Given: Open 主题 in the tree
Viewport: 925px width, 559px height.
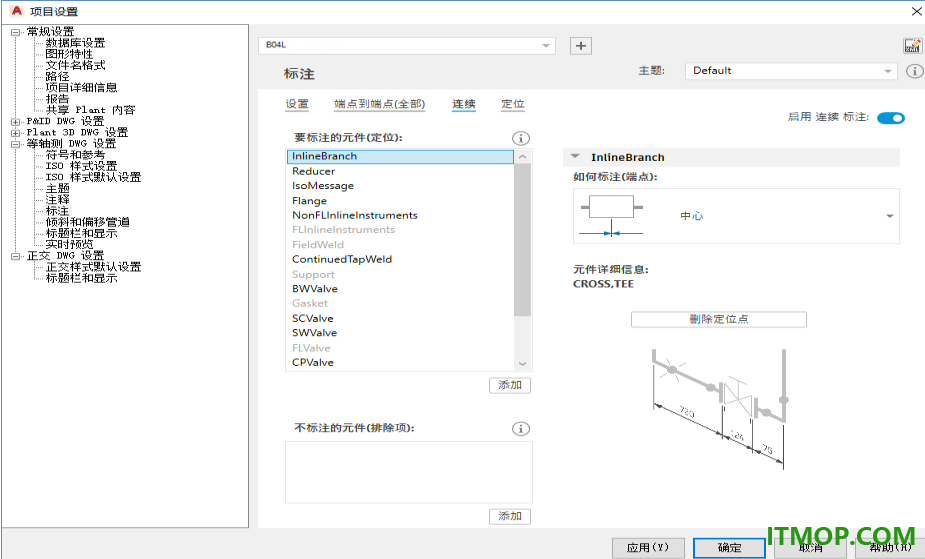Looking at the screenshot, I should 57,189.
